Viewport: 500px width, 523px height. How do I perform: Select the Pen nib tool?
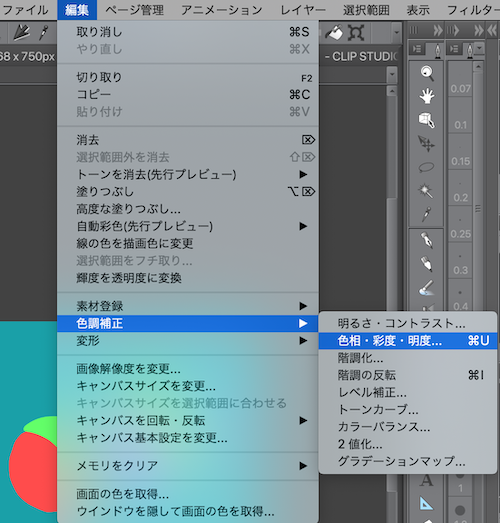tap(427, 240)
